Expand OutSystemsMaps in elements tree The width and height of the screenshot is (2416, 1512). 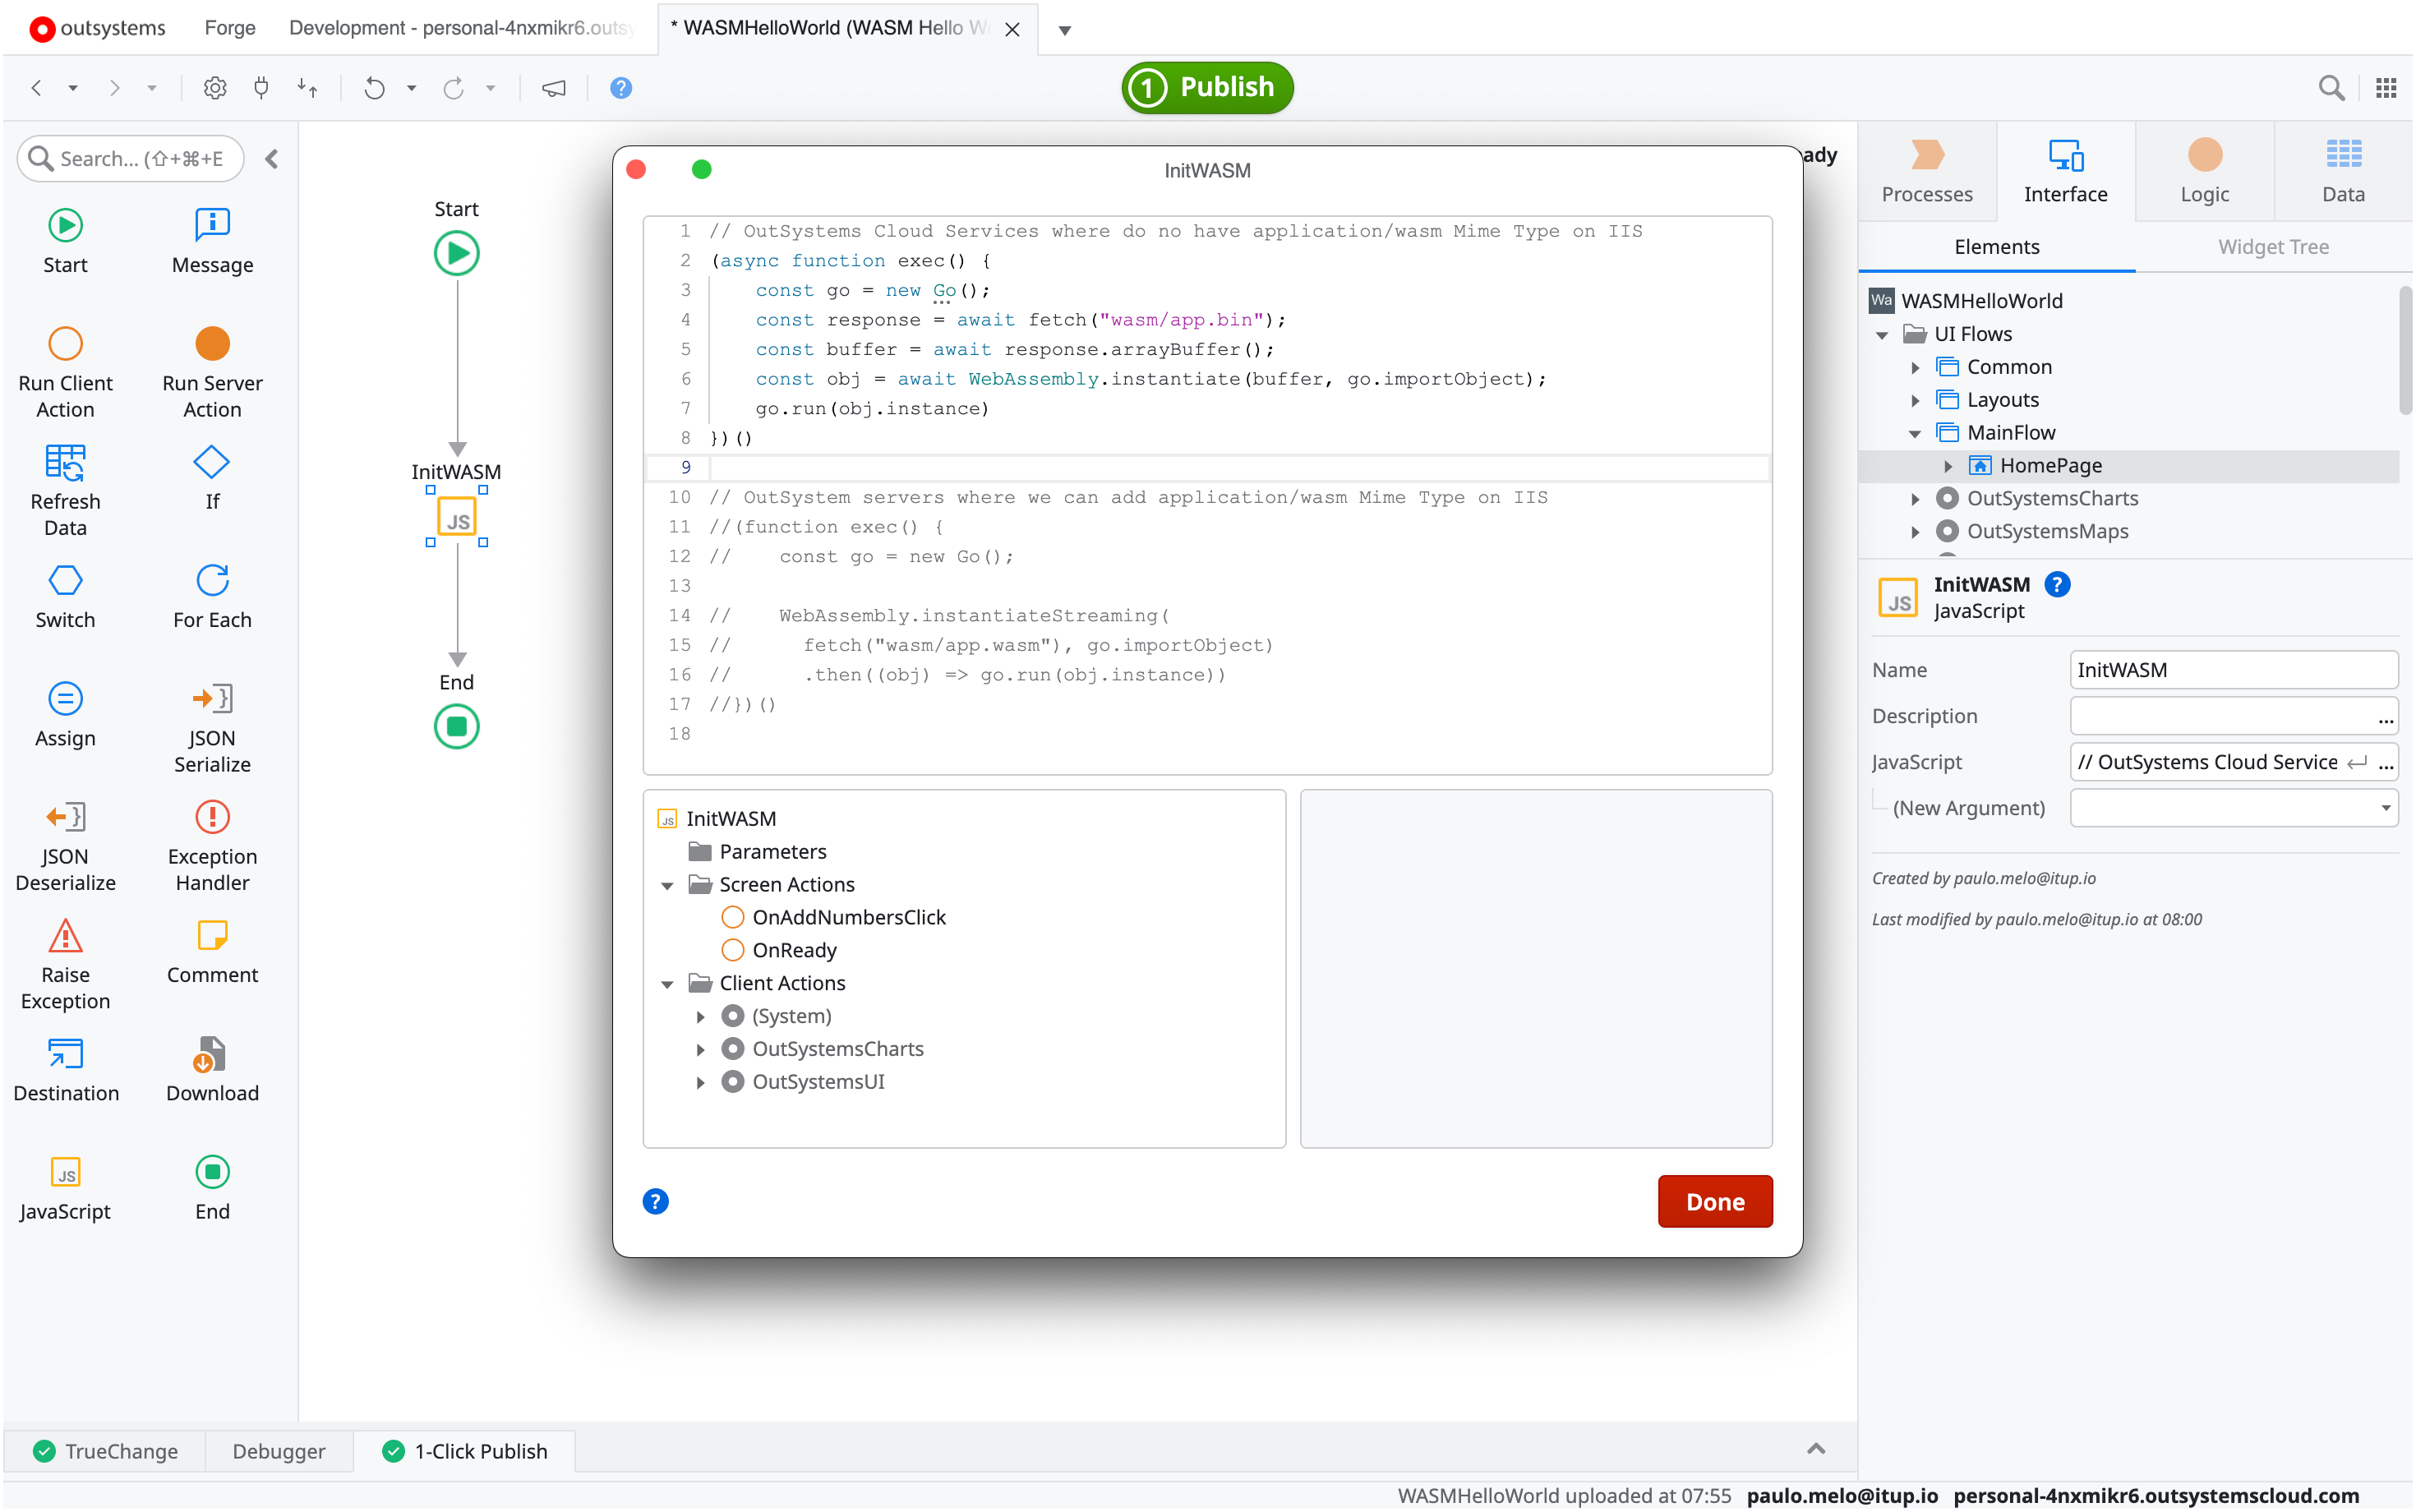tap(1915, 532)
